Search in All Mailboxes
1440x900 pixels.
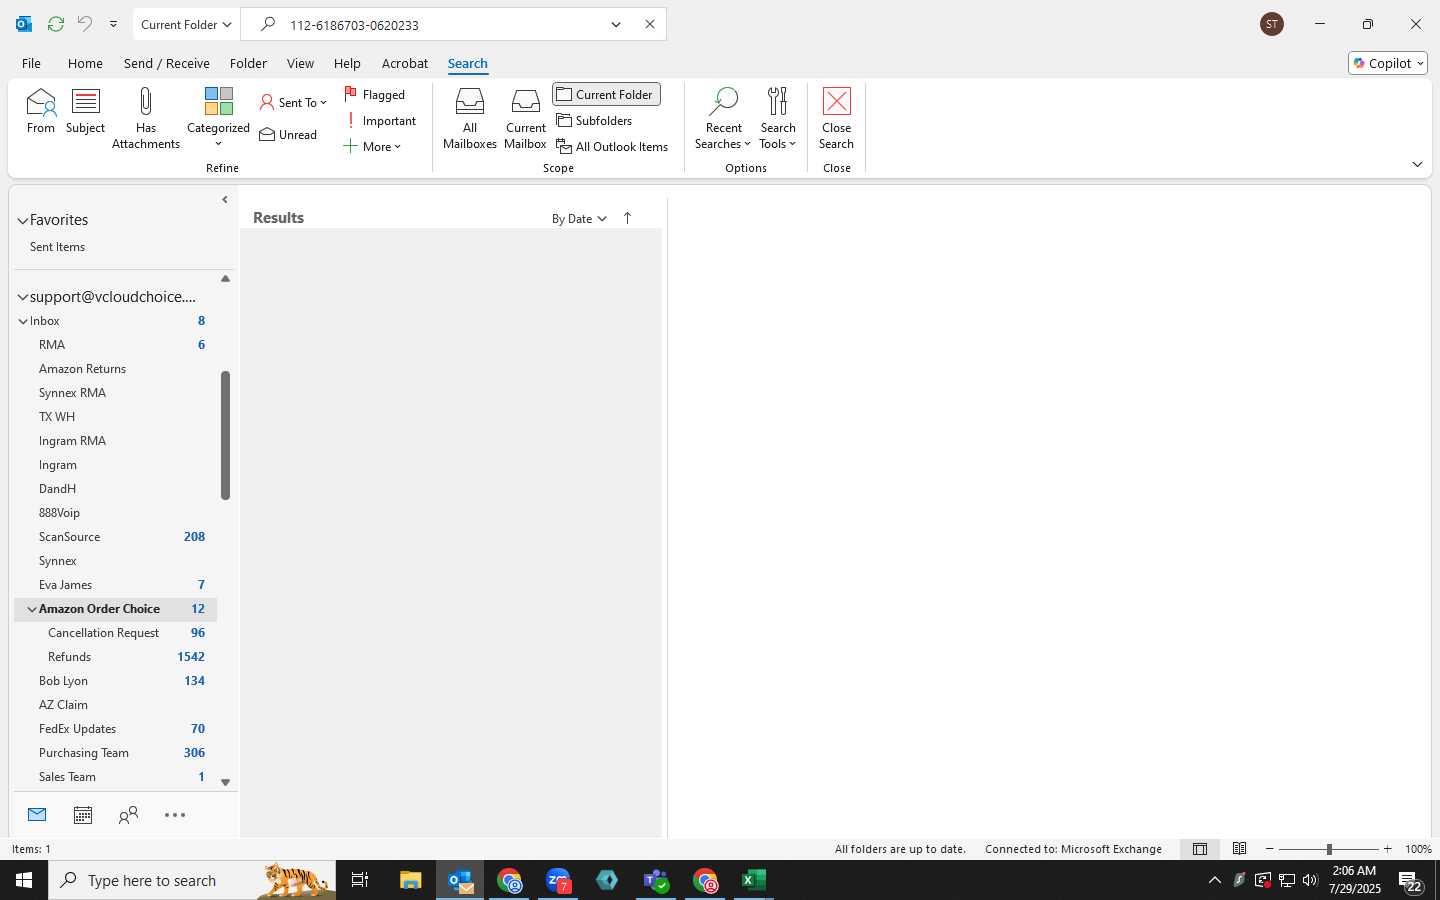[470, 118]
